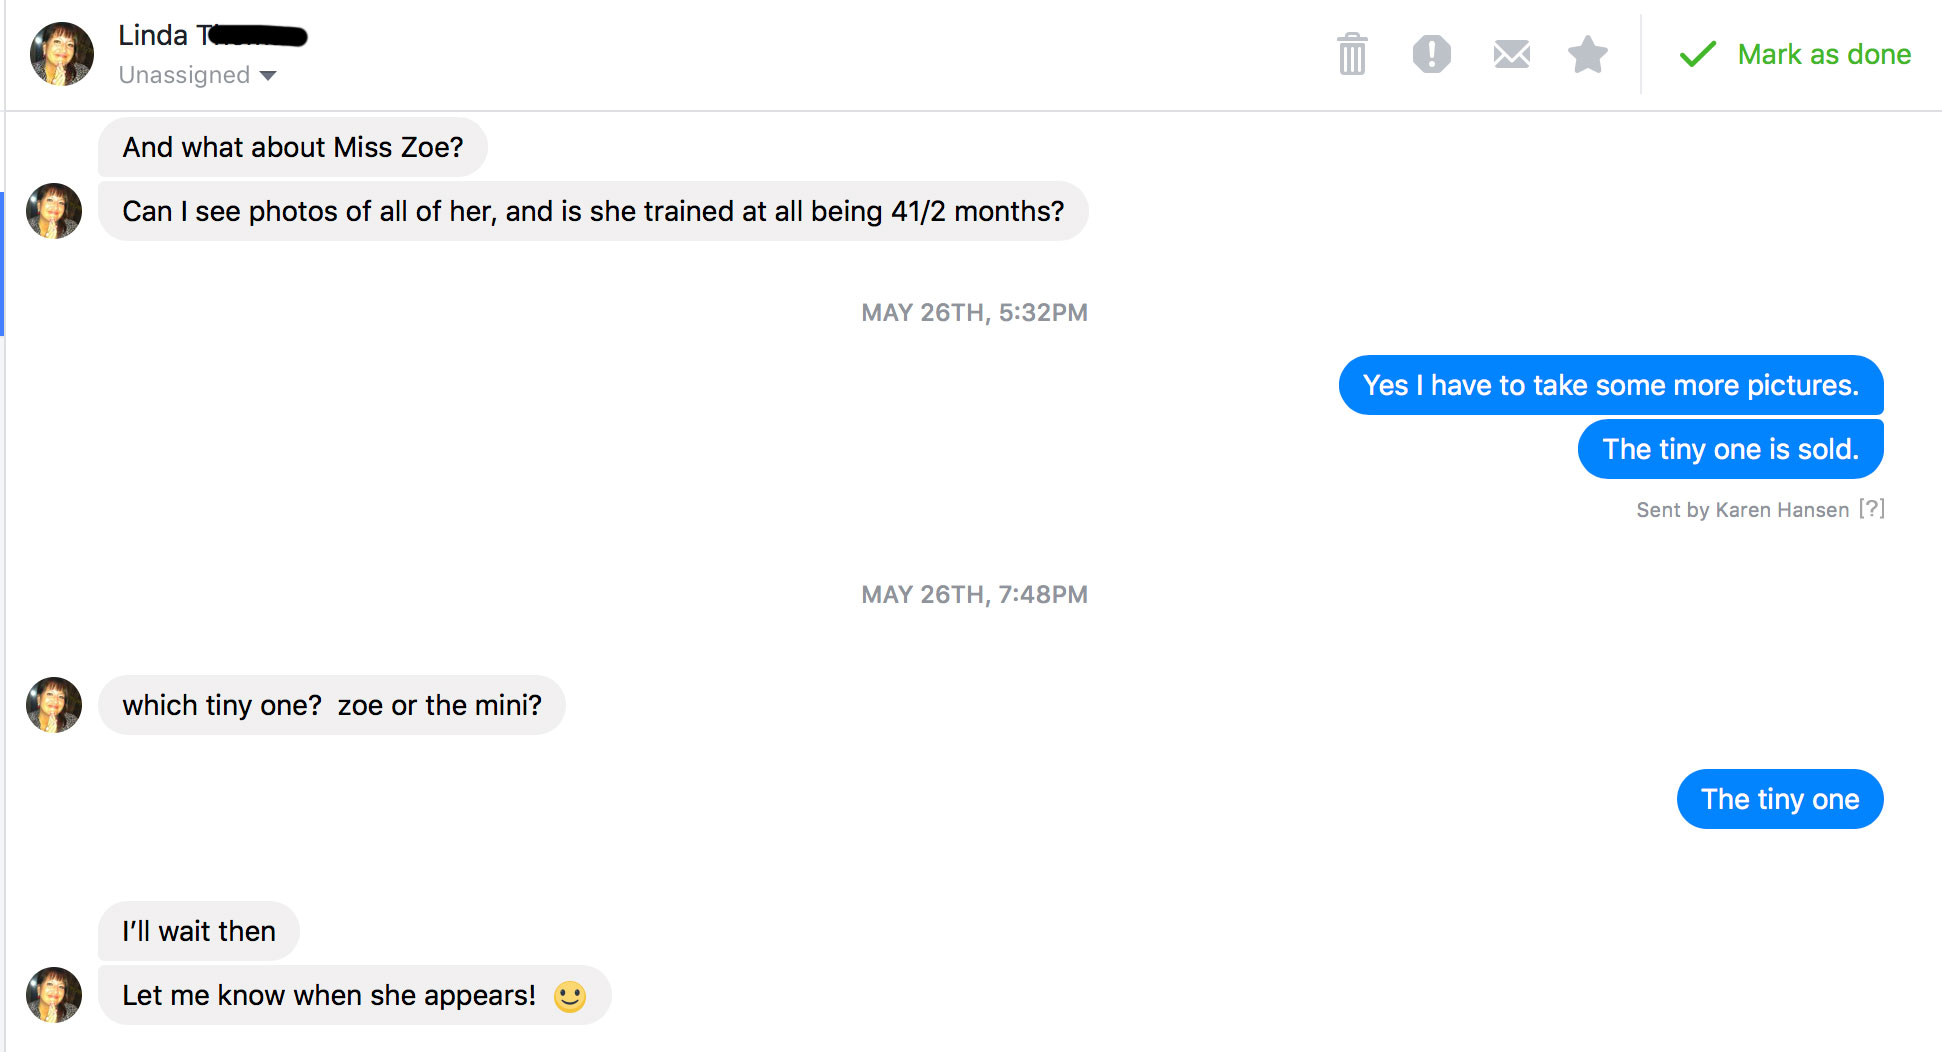This screenshot has width=1942, height=1052.
Task: Mark conversation as spam exclamation icon
Action: 1431,54
